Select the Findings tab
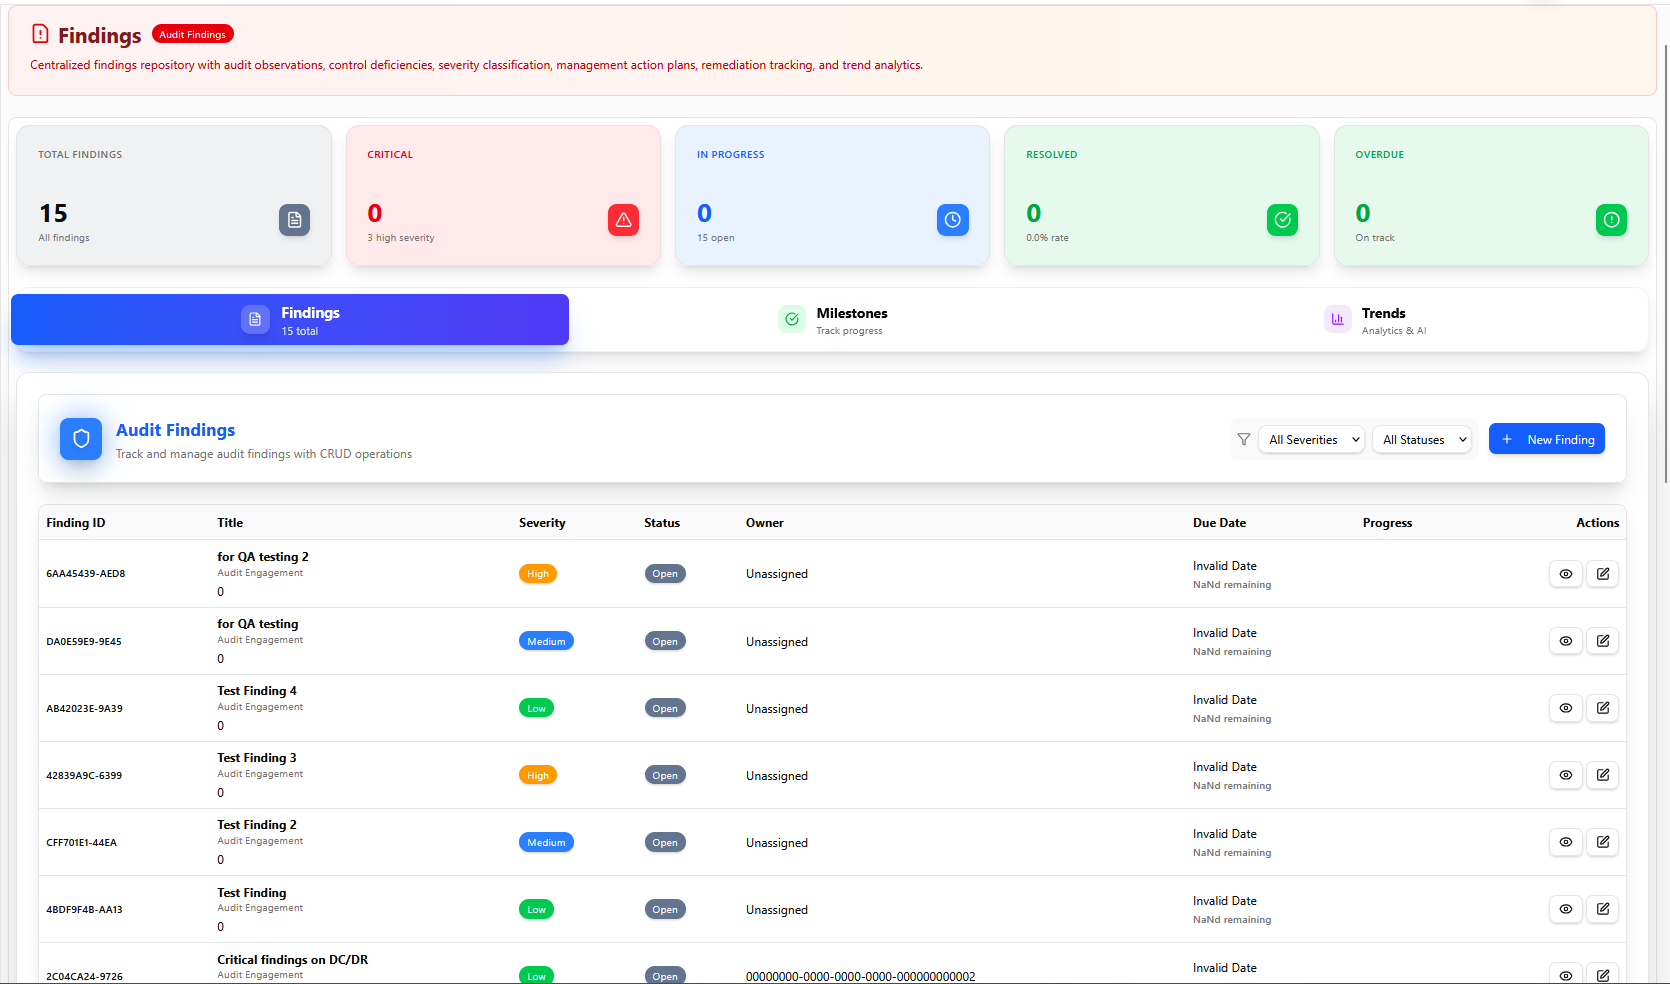Viewport: 1670px width, 984px height. tap(290, 320)
